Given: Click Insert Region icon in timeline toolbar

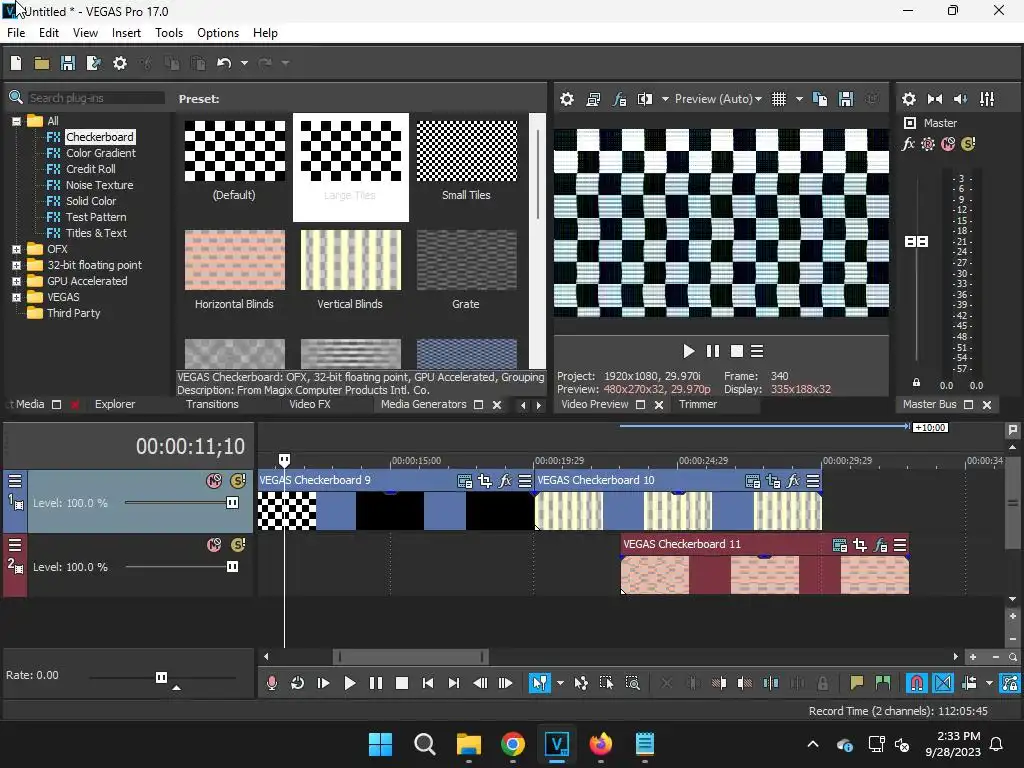Looking at the screenshot, I should 882,683.
